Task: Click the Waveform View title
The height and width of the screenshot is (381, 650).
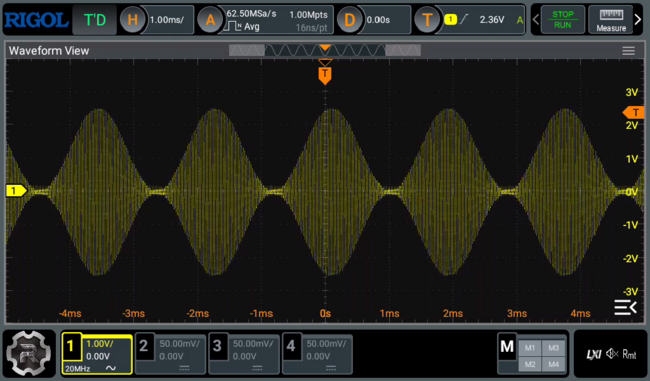Action: 49,51
